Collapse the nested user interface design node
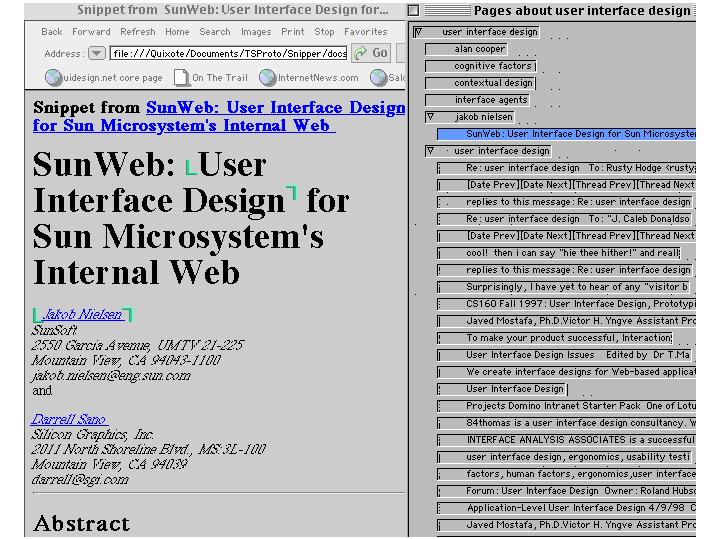This screenshot has width=719, height=539. [430, 151]
